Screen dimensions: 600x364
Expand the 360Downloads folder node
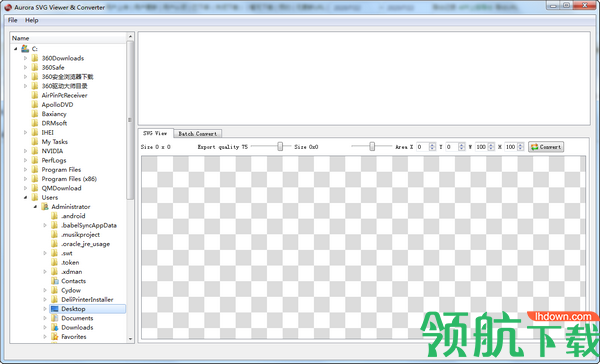click(26, 58)
